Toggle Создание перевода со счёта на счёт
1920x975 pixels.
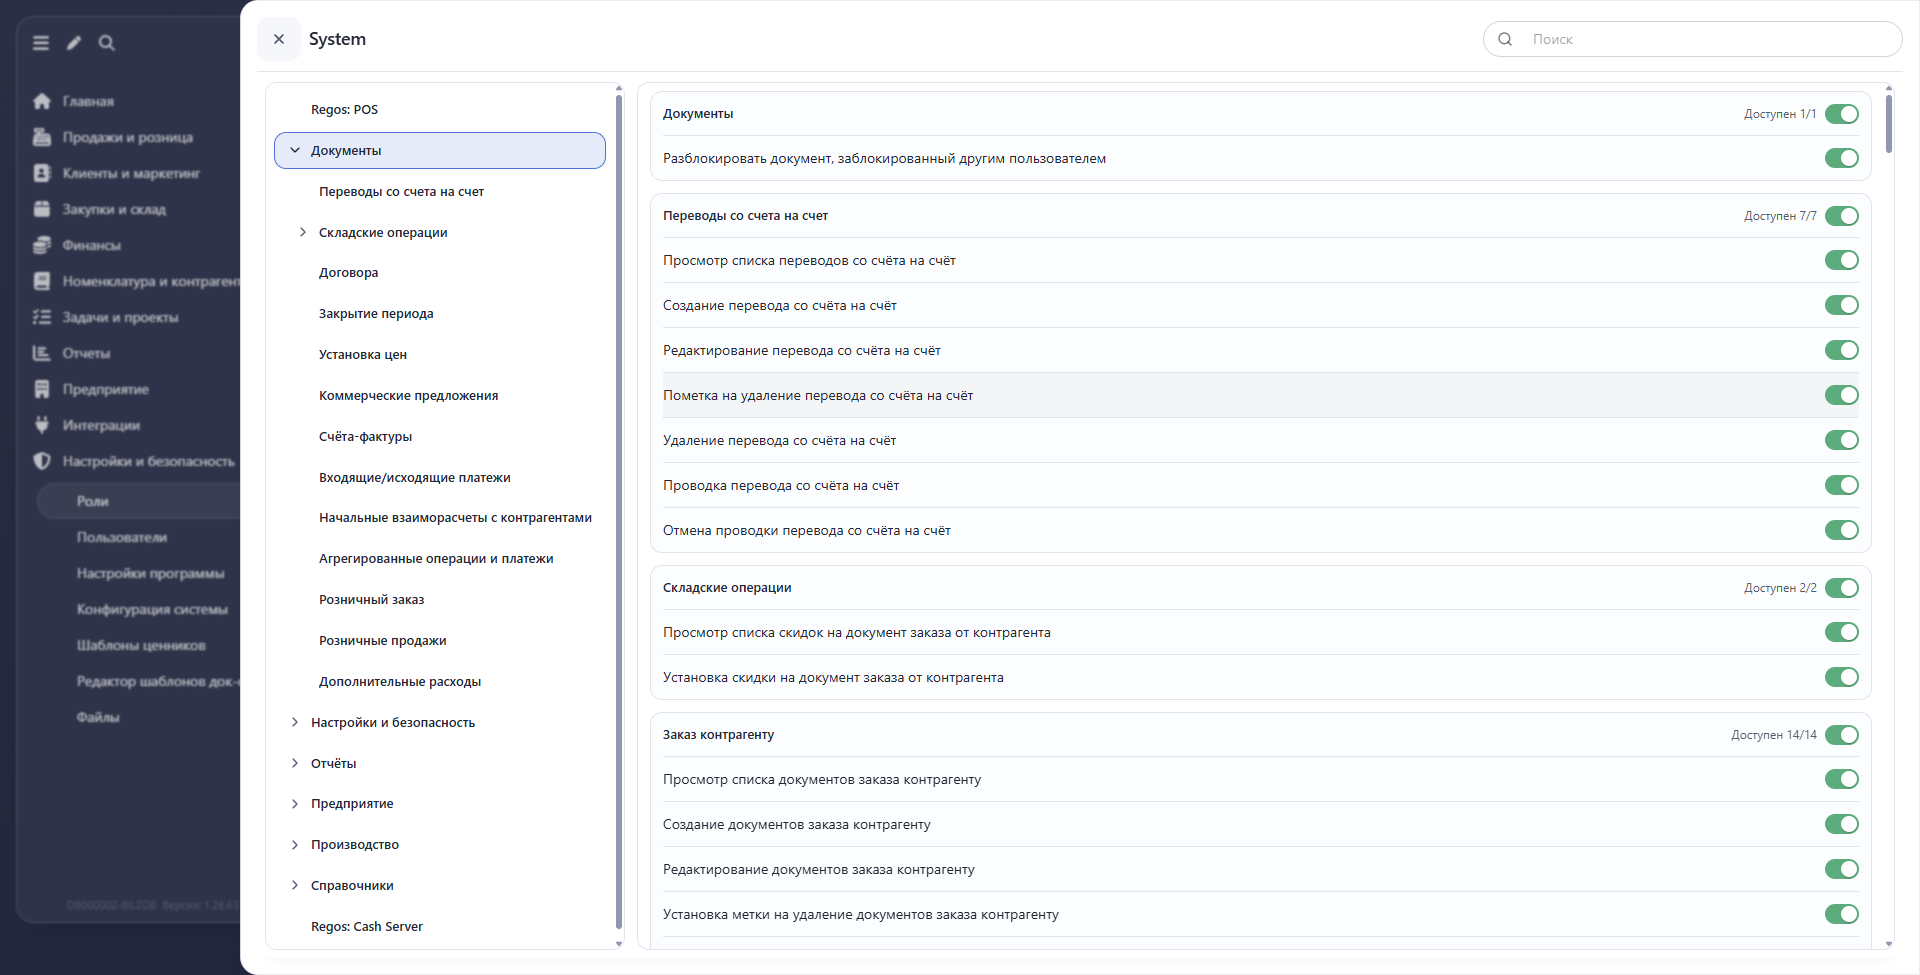click(x=1842, y=305)
